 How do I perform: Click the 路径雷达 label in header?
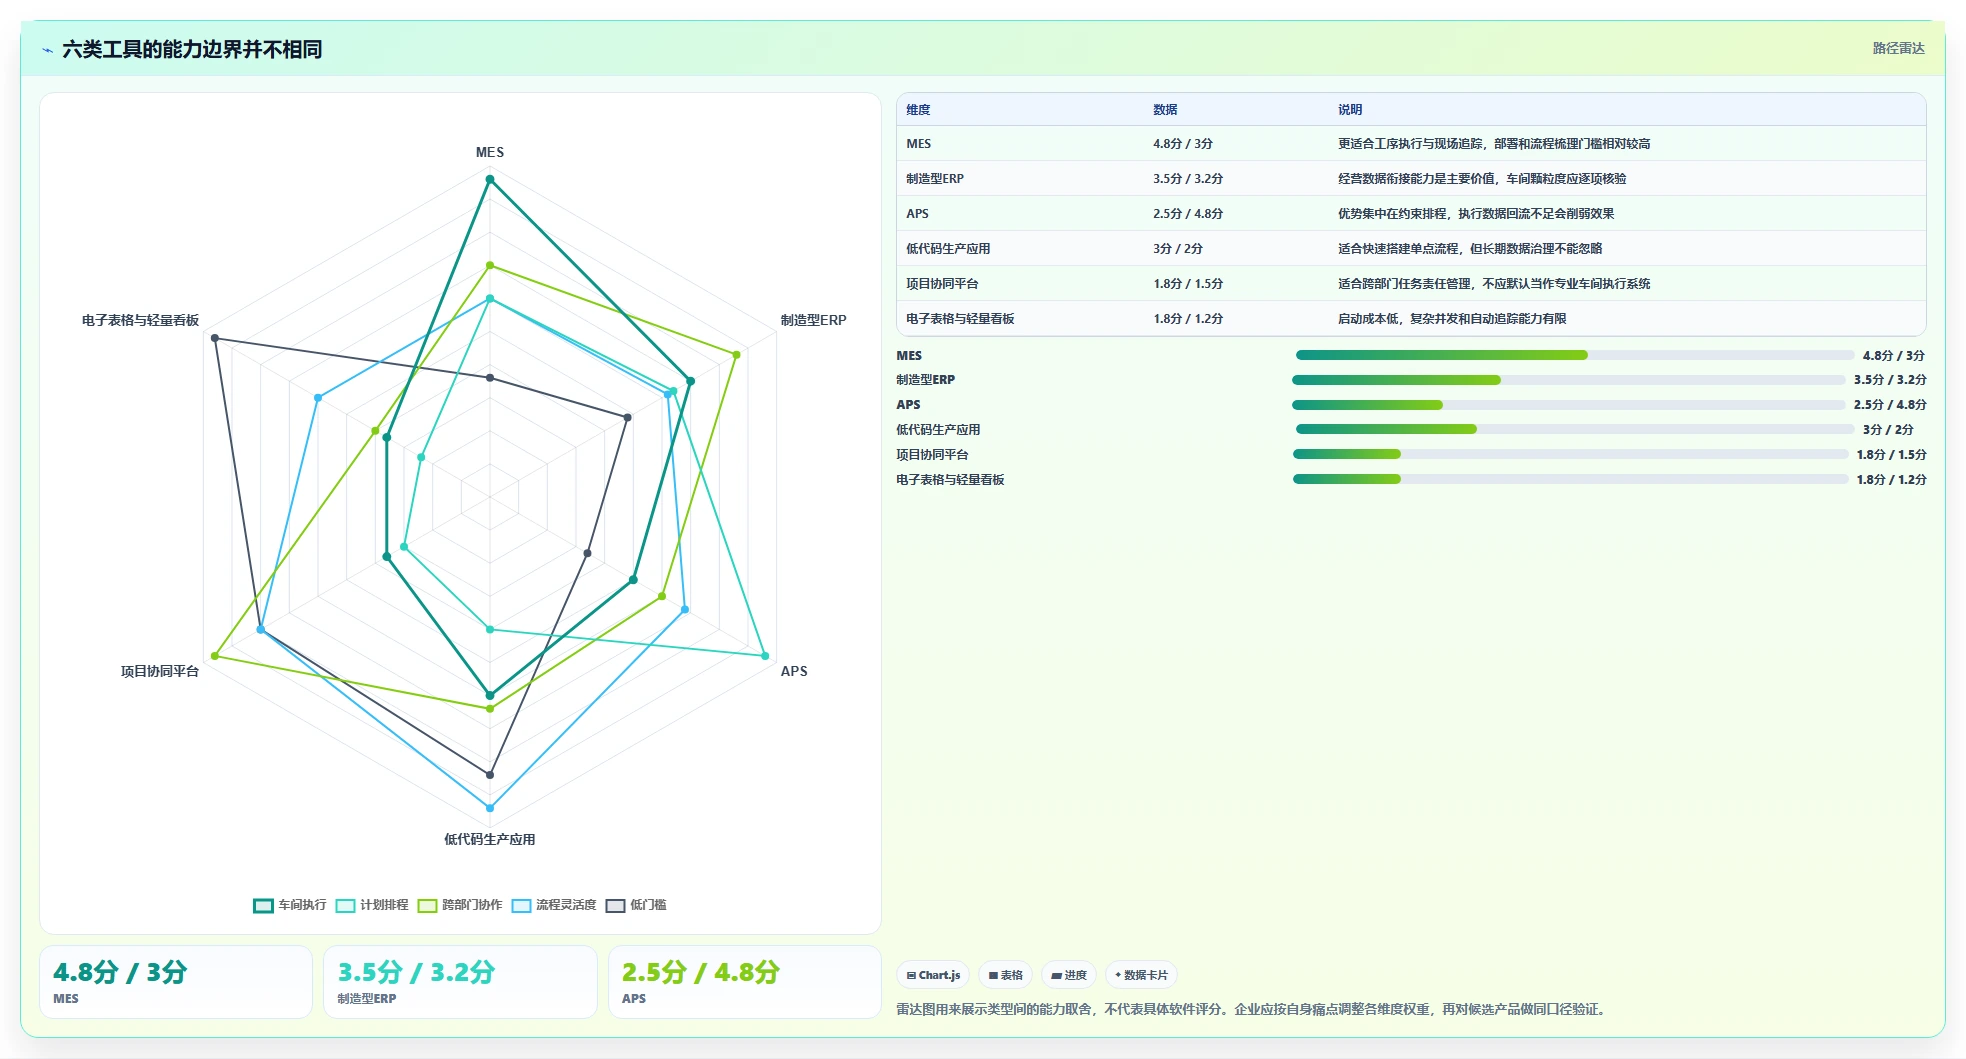coord(1898,48)
